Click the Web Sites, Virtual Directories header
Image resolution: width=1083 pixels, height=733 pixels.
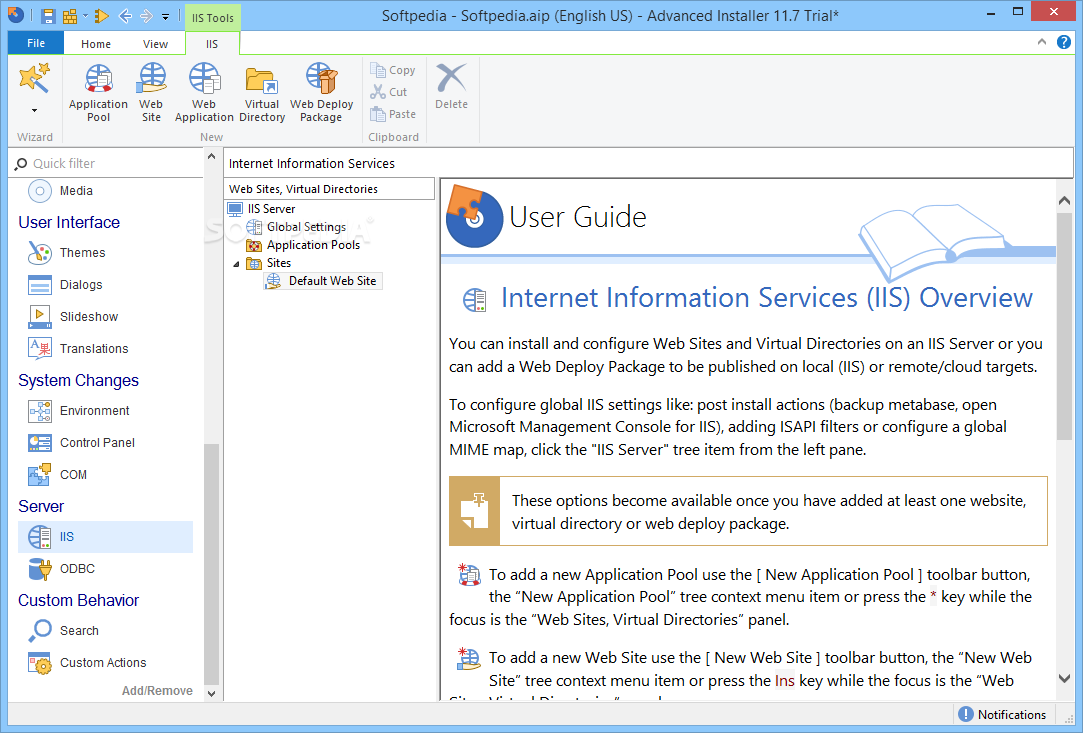point(330,189)
